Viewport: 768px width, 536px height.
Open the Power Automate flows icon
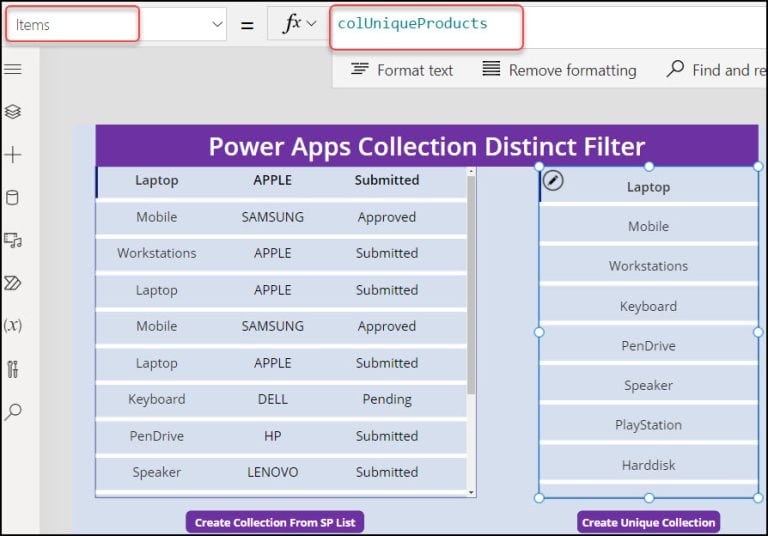13,283
